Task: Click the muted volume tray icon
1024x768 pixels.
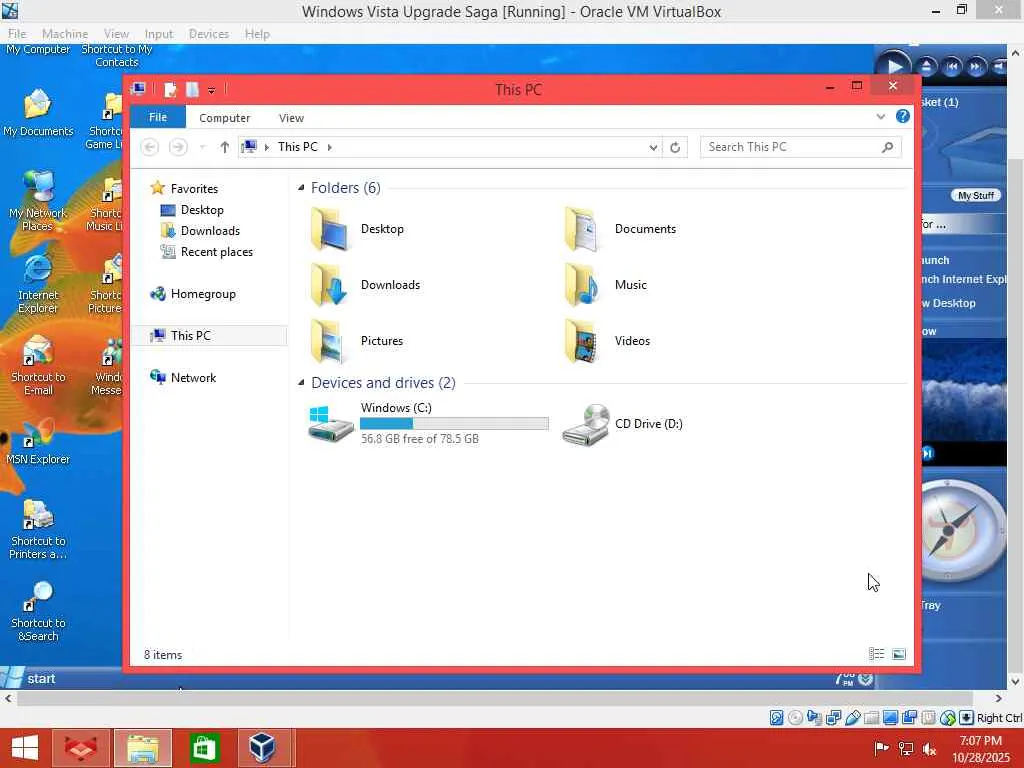Action: [x=929, y=748]
